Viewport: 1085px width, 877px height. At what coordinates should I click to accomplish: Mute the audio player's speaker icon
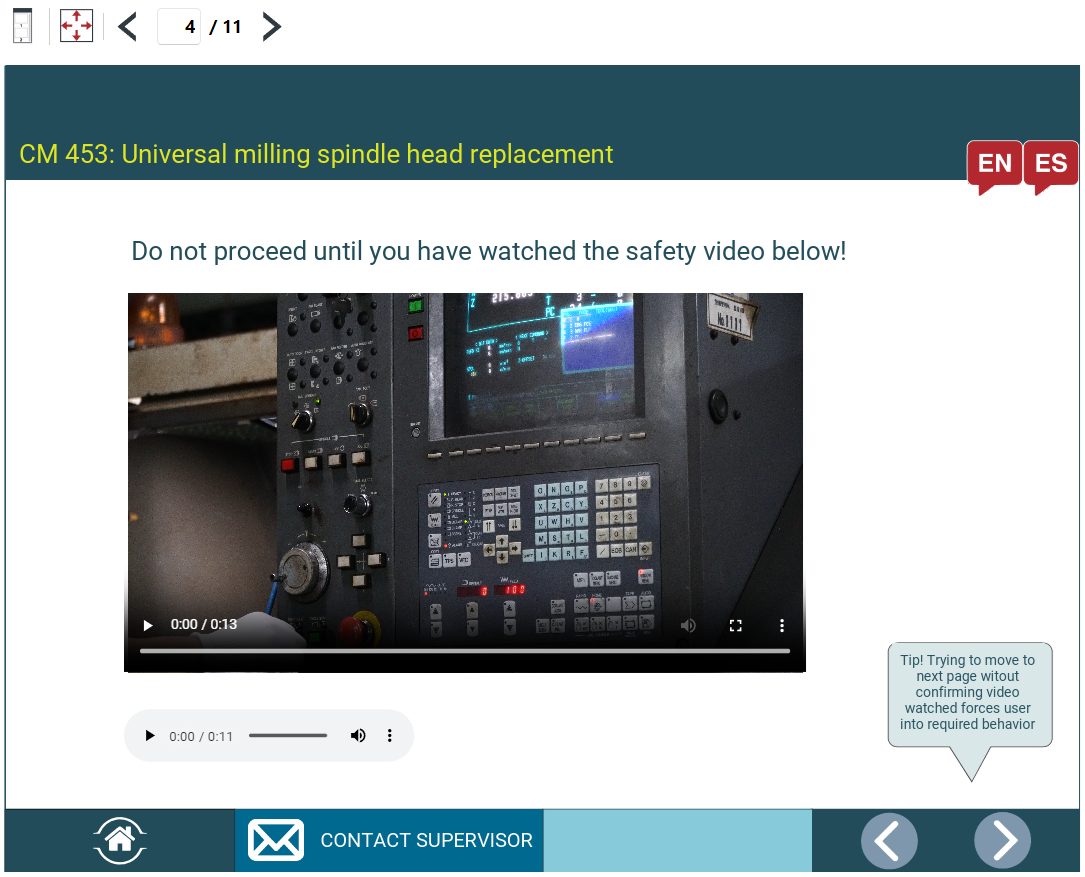click(x=357, y=735)
